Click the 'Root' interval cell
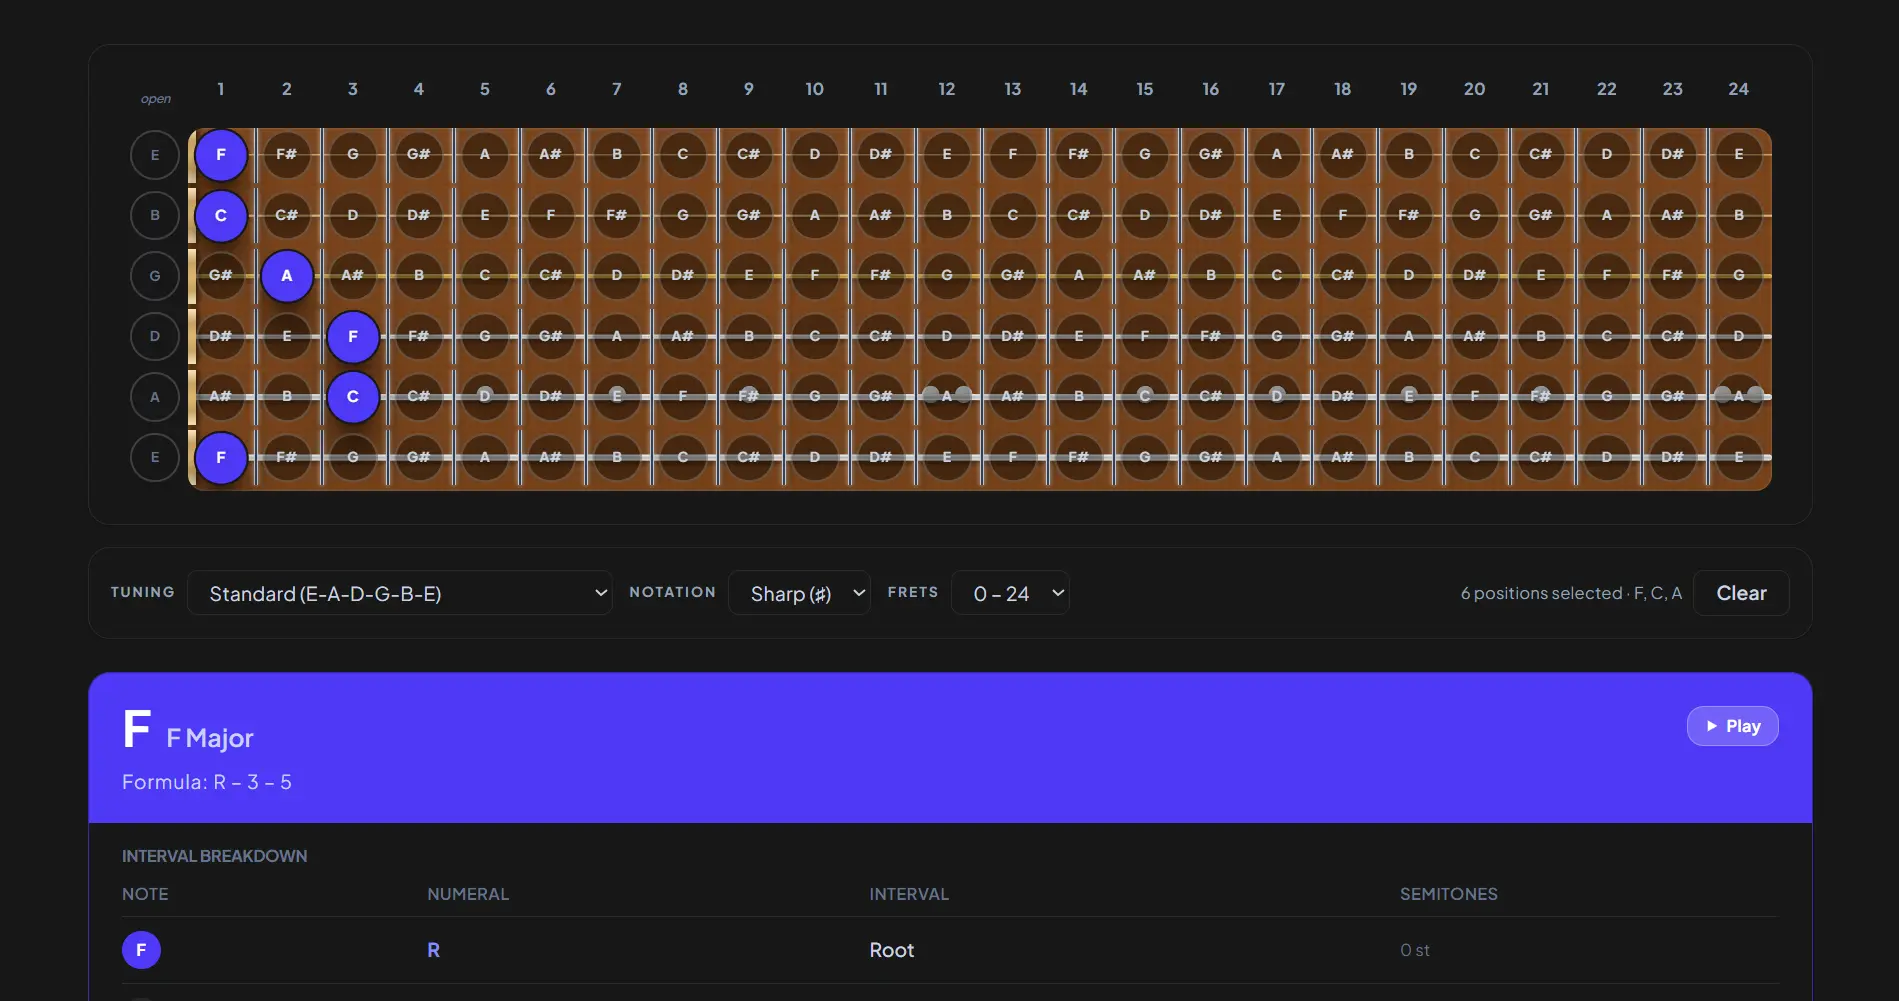The height and width of the screenshot is (1001, 1899). [x=891, y=950]
